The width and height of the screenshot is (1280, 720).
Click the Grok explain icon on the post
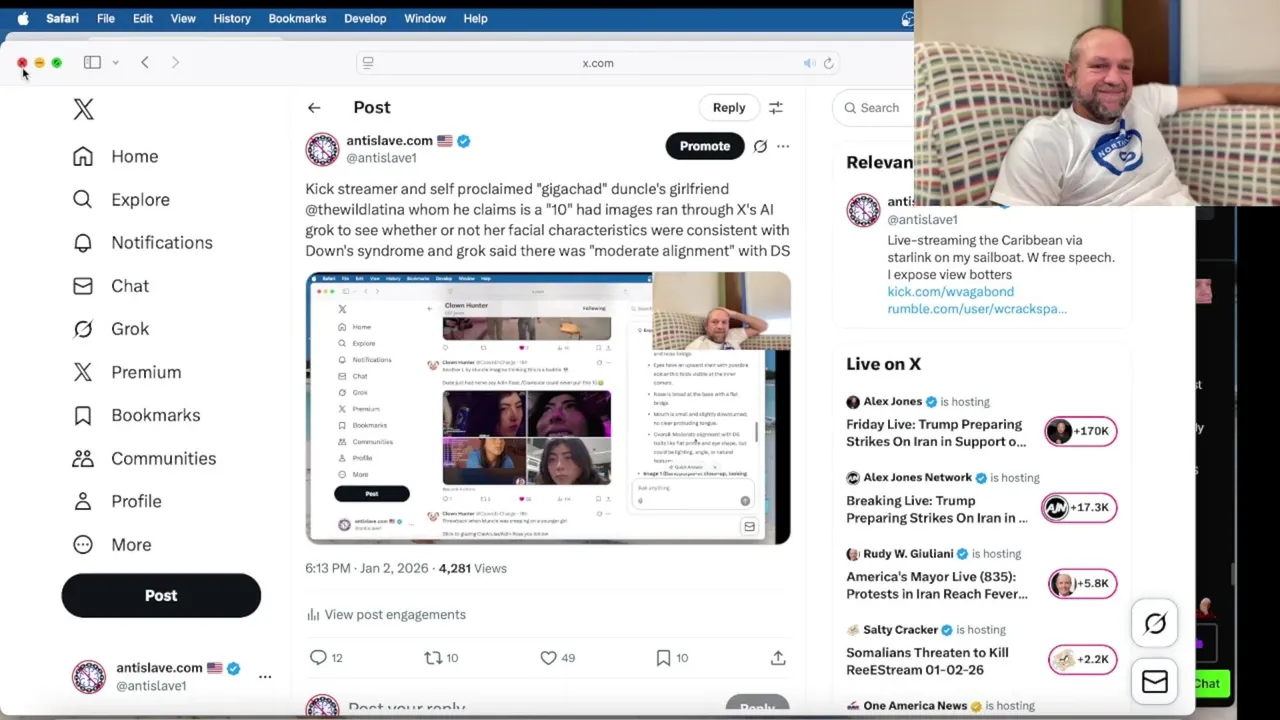(x=760, y=146)
